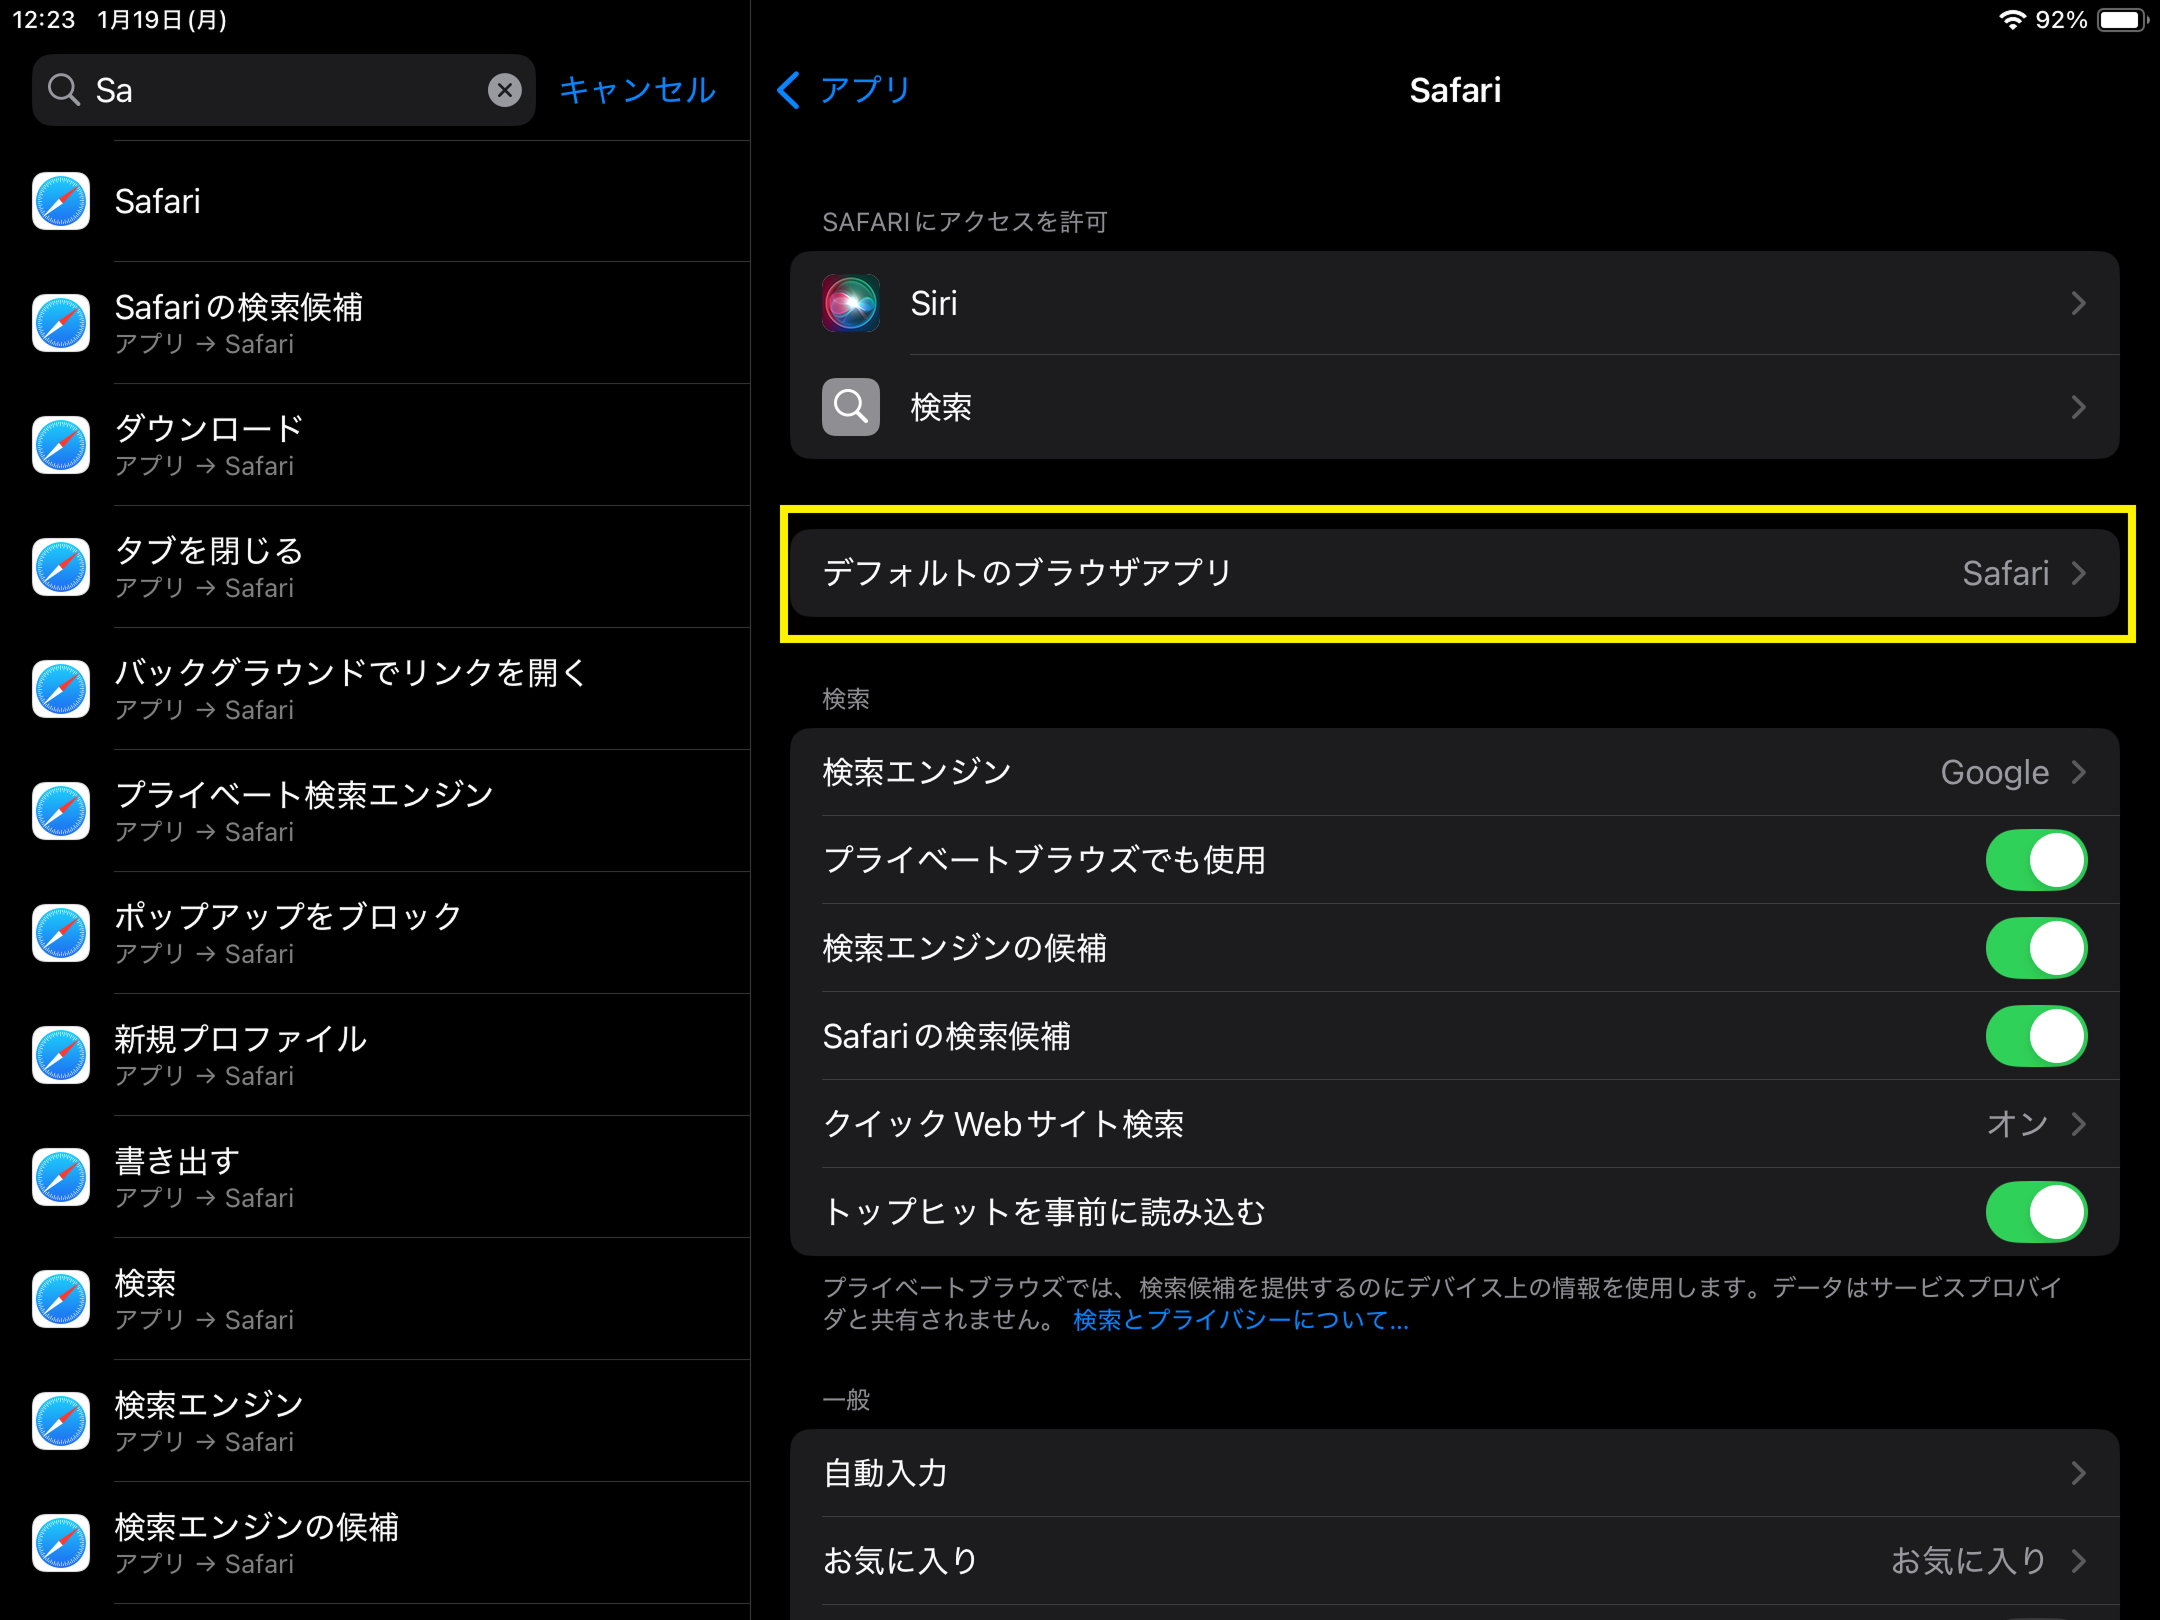
Task: Disable プライベートブラウズでも使用 toggle
Action: pyautogui.click(x=2035, y=860)
